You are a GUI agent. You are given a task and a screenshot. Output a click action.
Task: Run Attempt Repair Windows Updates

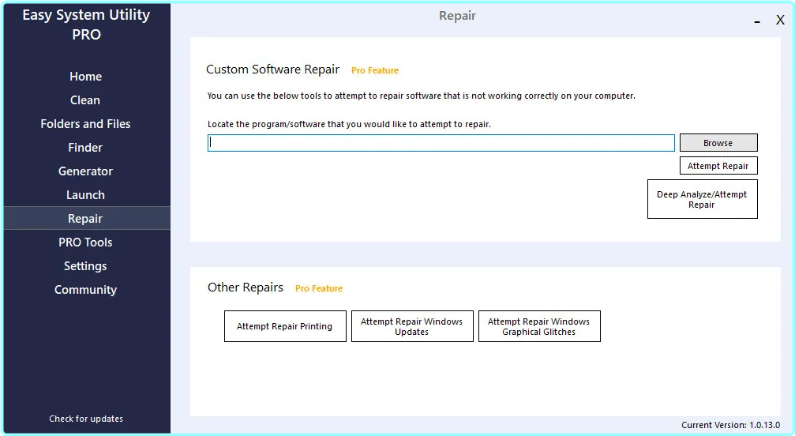point(412,326)
